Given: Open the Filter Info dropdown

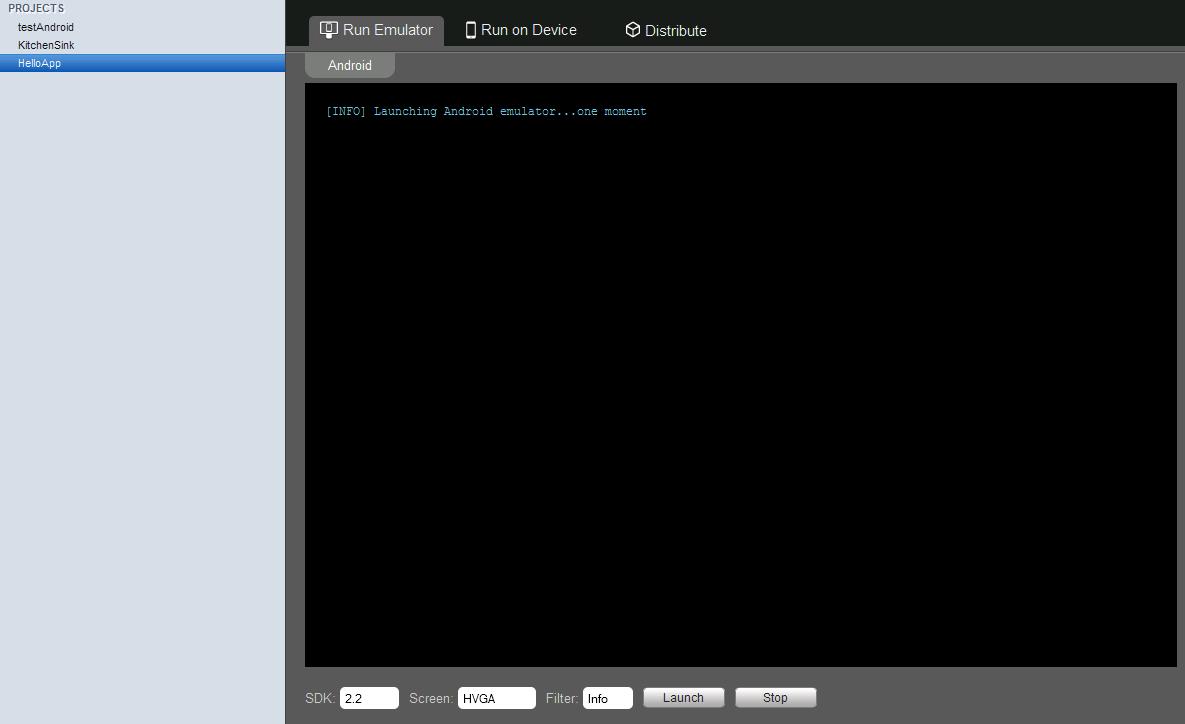Looking at the screenshot, I should (608, 698).
